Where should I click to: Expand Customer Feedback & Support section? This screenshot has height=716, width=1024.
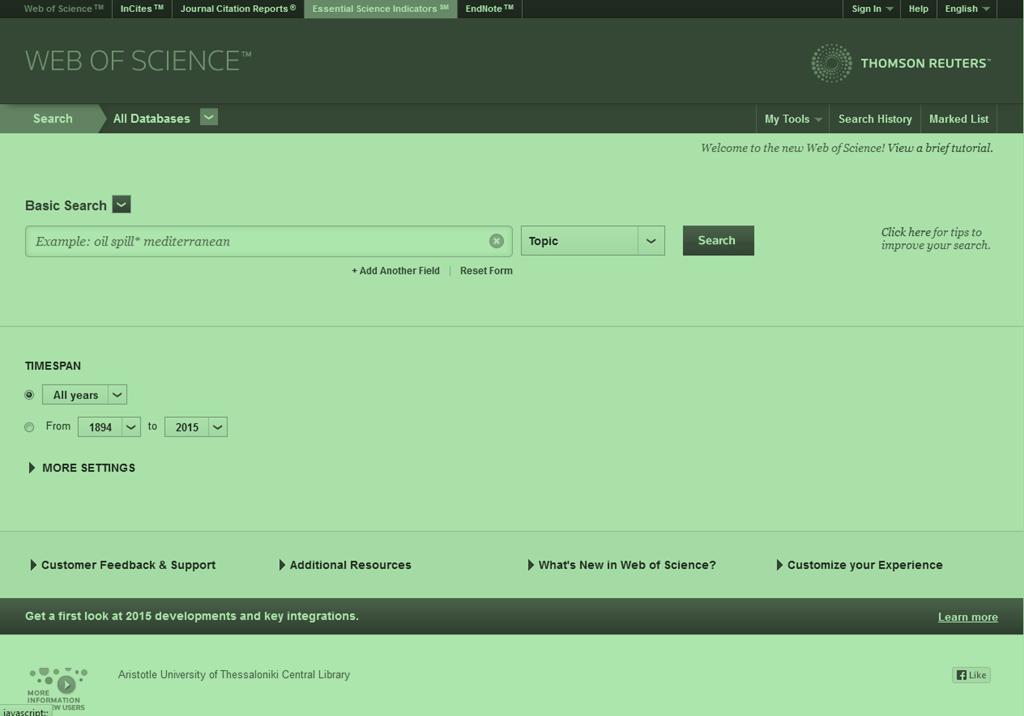pos(123,565)
